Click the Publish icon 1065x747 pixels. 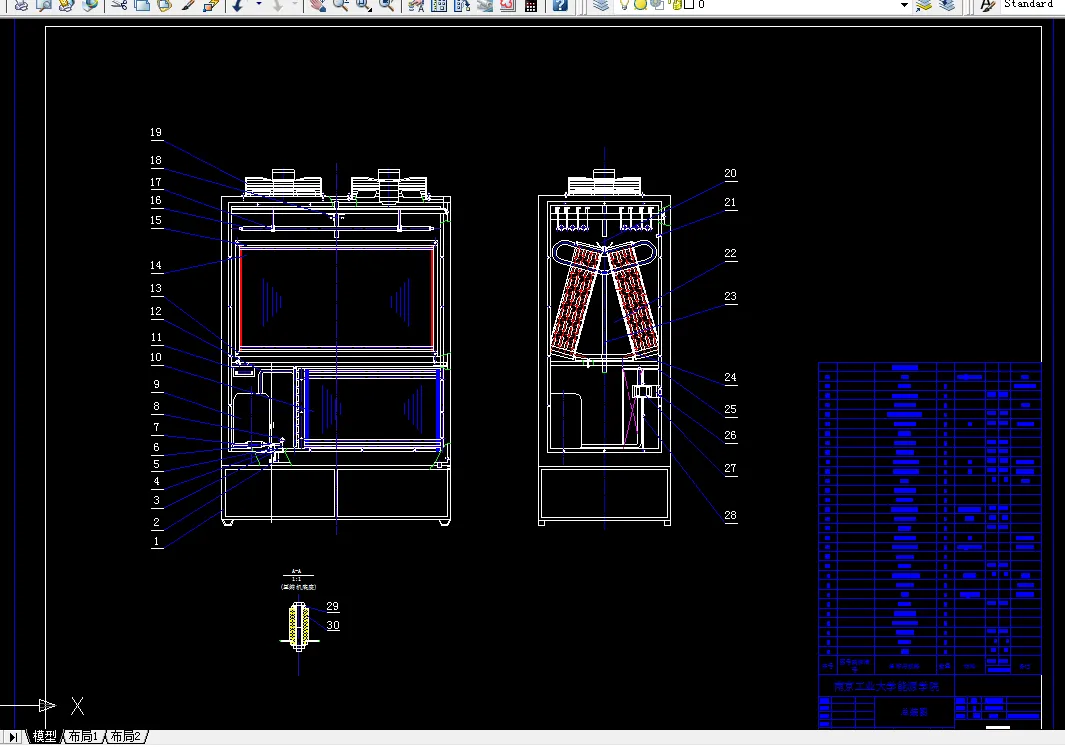tap(67, 5)
